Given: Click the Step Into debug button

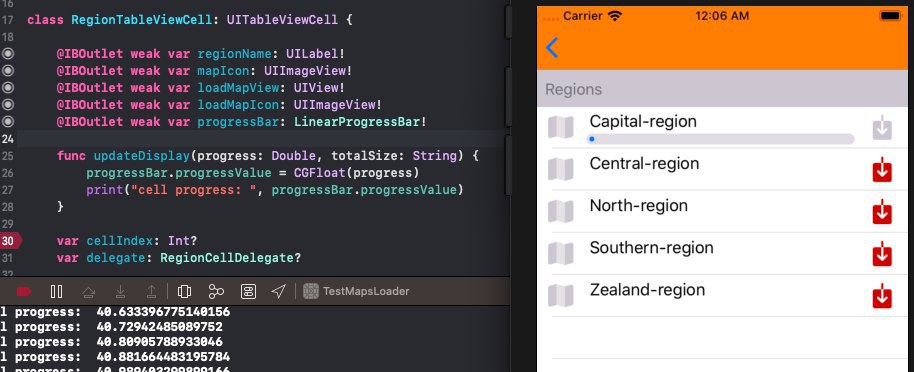Looking at the screenshot, I should (120, 291).
